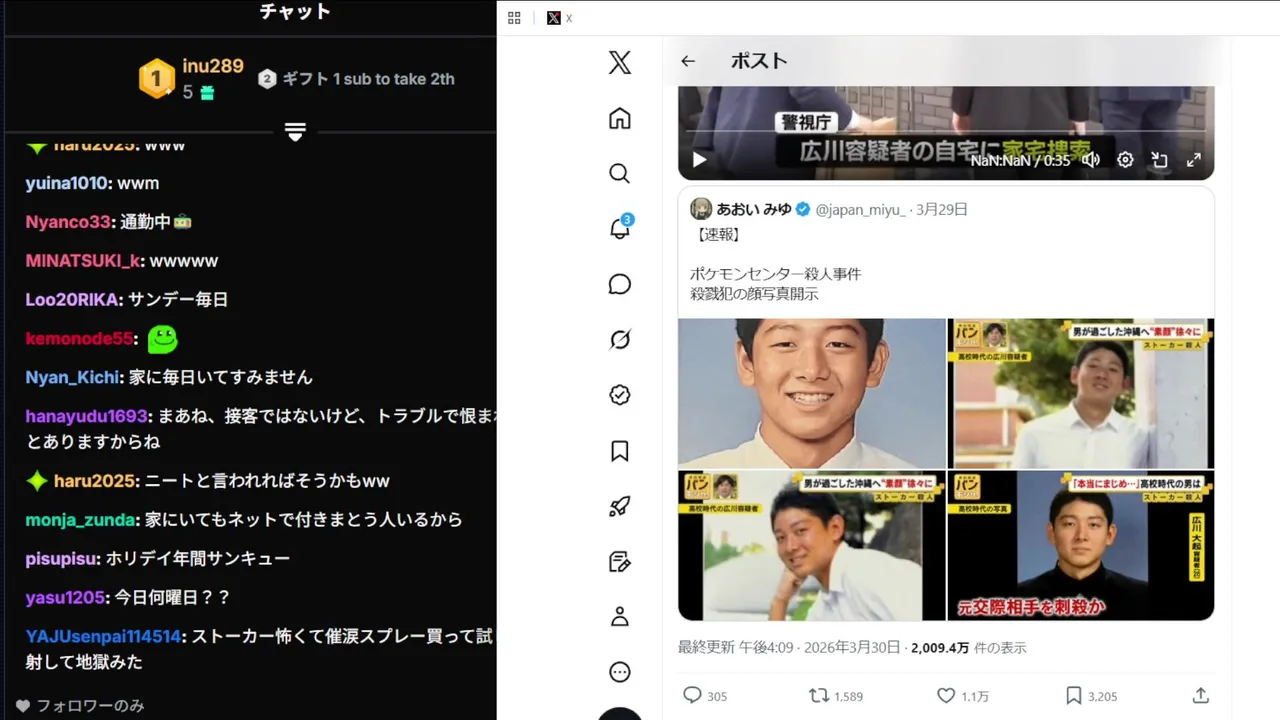1280x720 pixels.
Task: Open the bottom-left resting-chin photo
Action: coord(812,546)
